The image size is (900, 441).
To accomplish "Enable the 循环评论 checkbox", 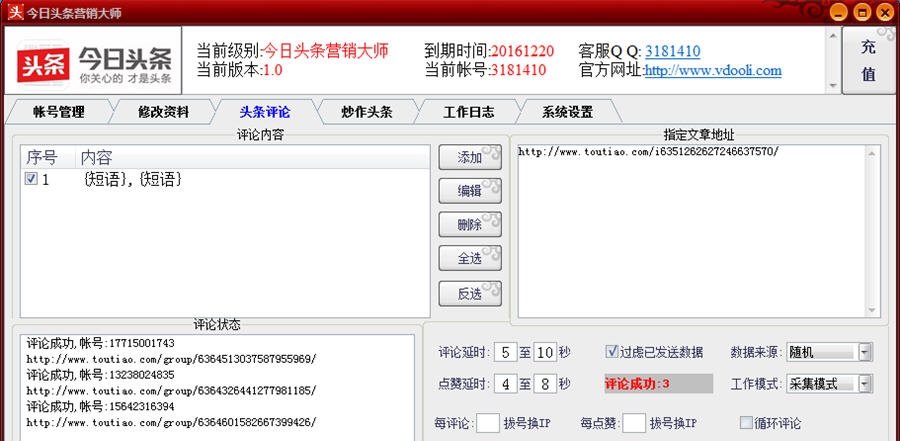I will click(746, 423).
